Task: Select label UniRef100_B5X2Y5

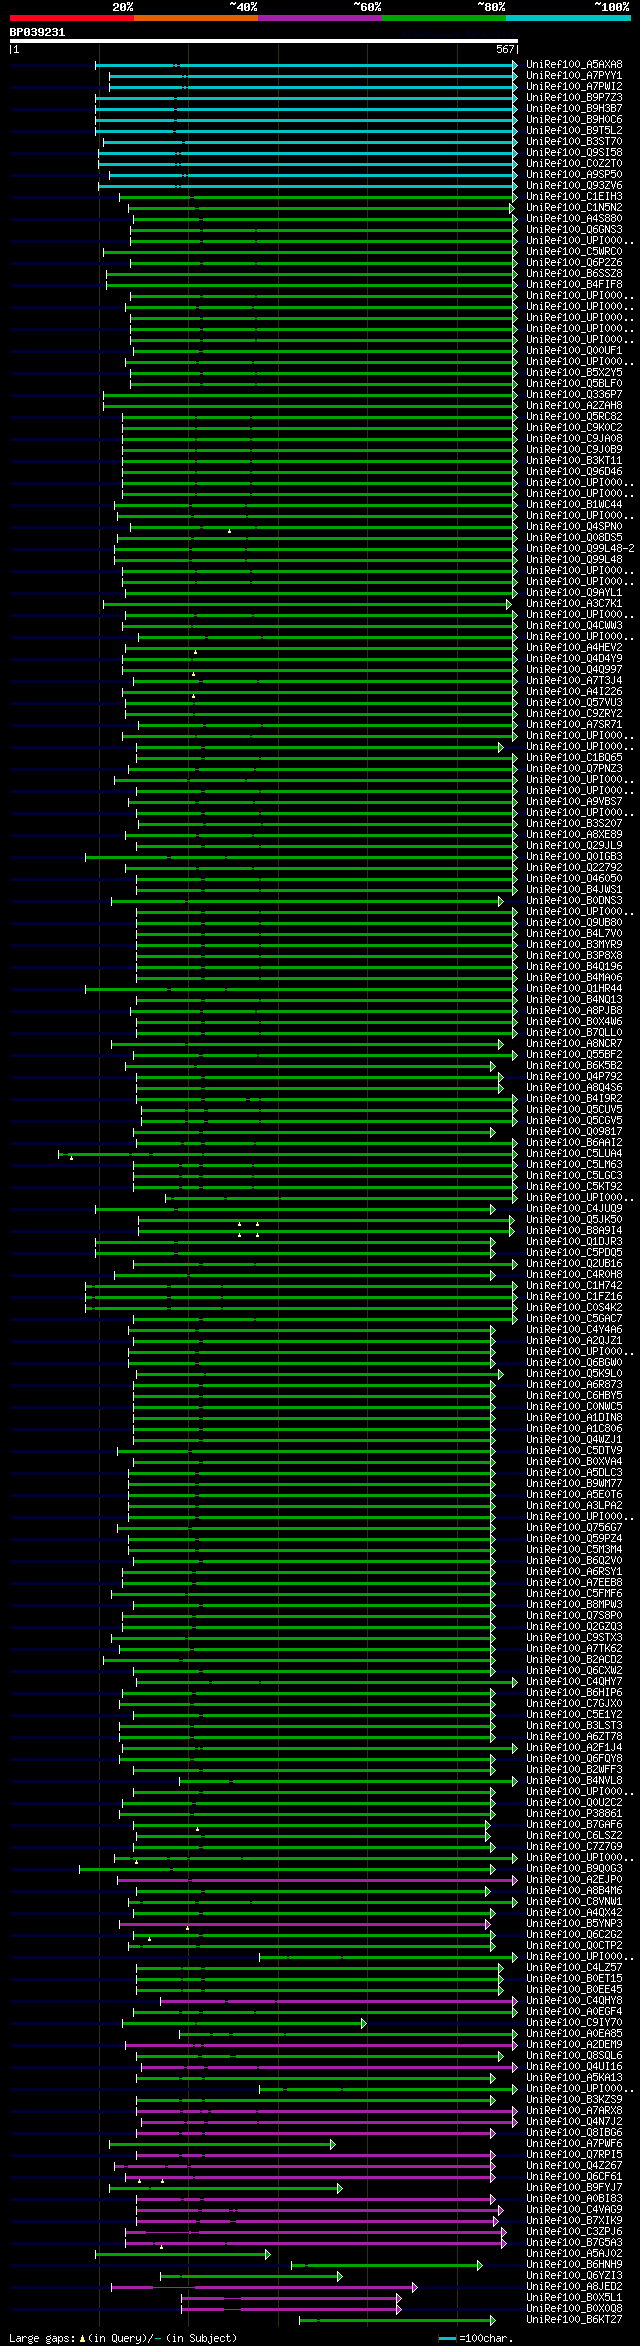Action: [x=574, y=373]
